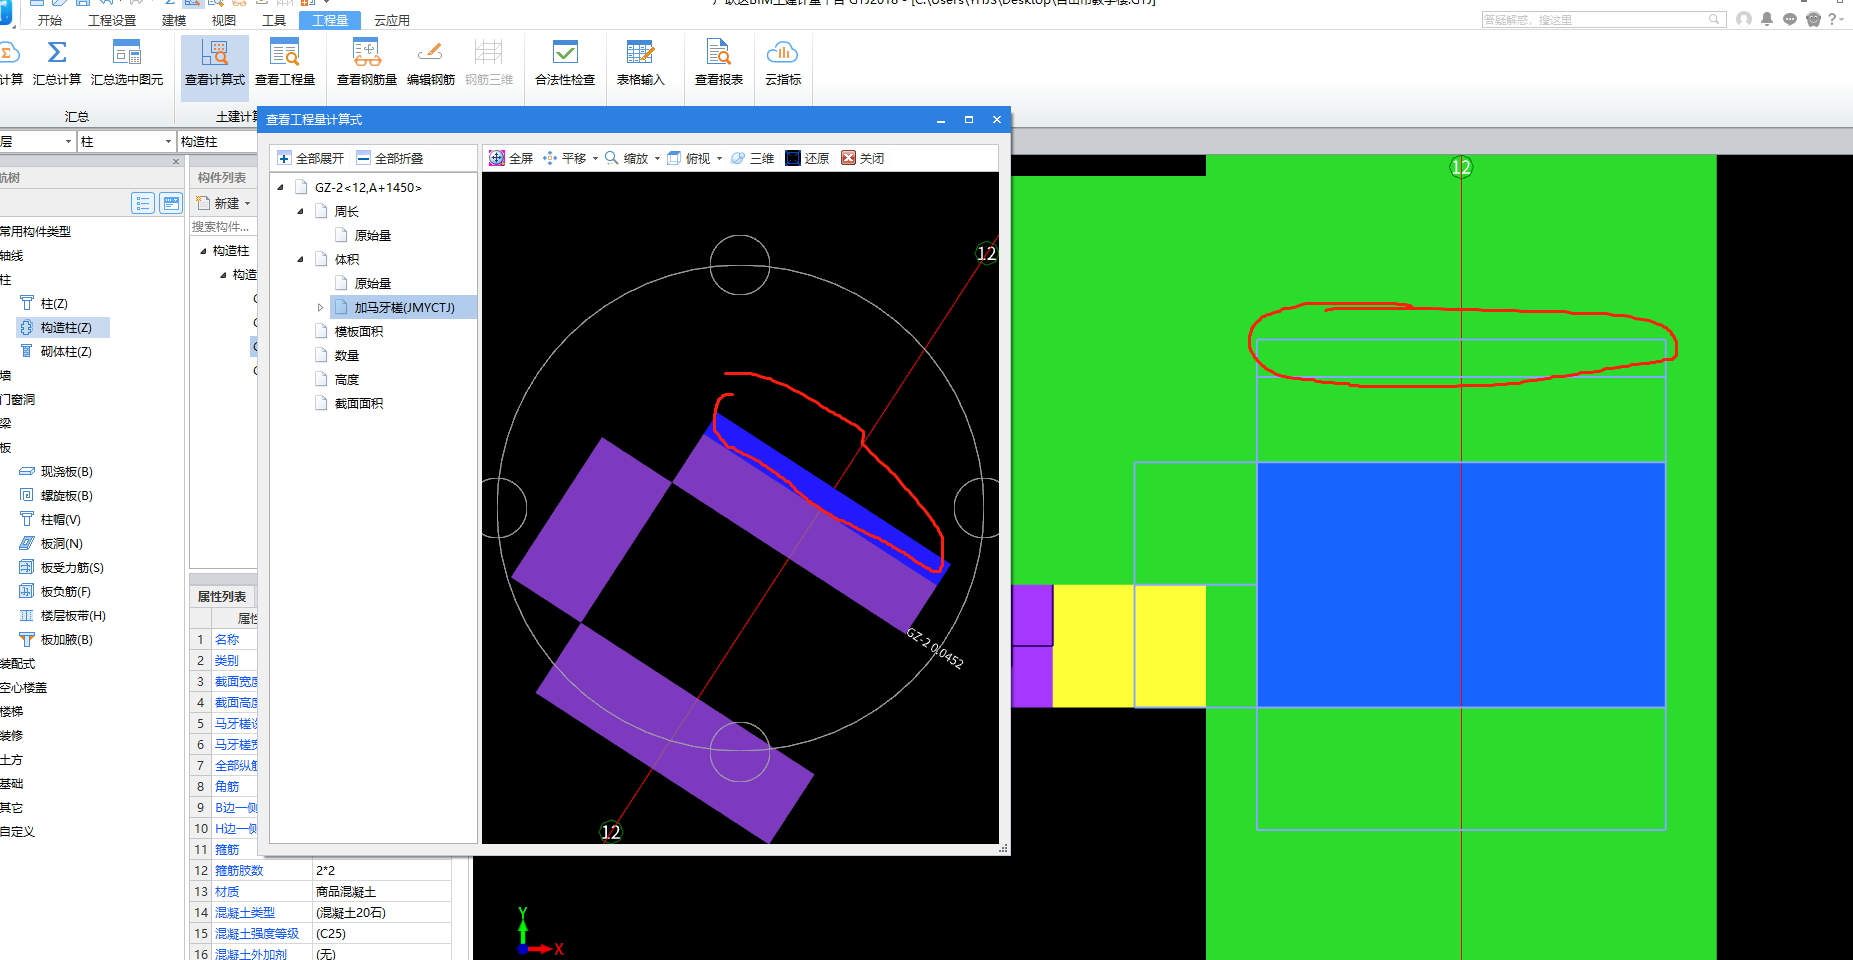Click the 云指标 cloud icon

click(782, 52)
